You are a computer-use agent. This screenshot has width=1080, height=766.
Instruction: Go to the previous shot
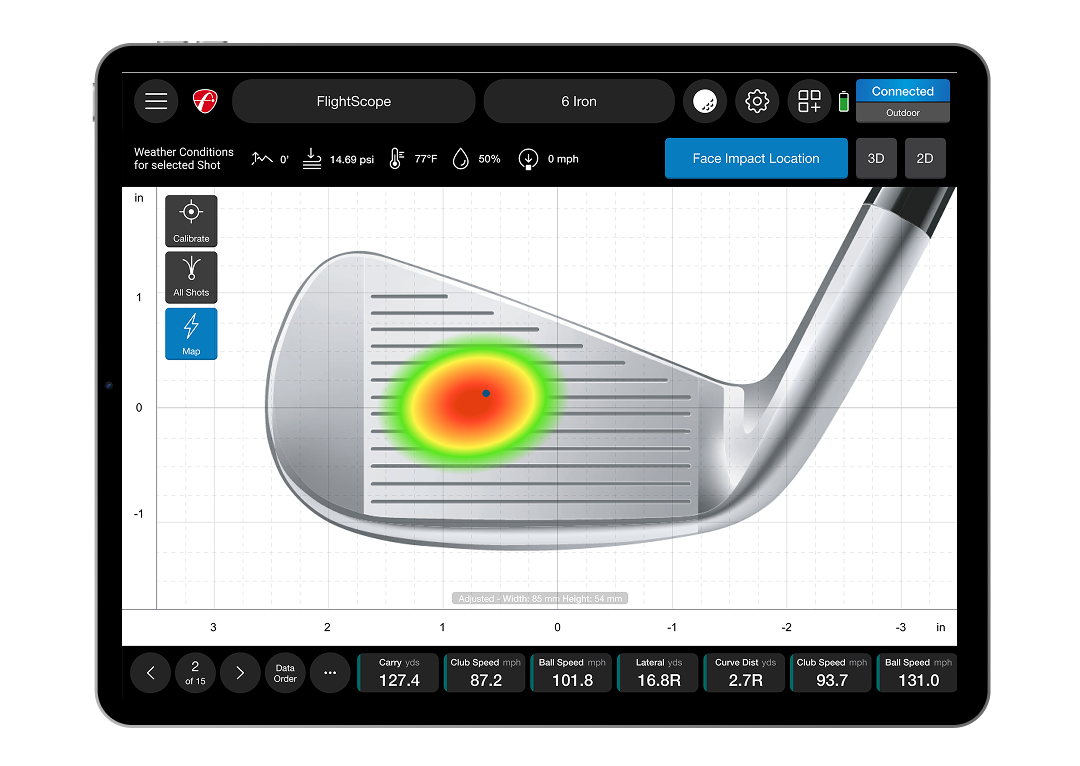[151, 673]
